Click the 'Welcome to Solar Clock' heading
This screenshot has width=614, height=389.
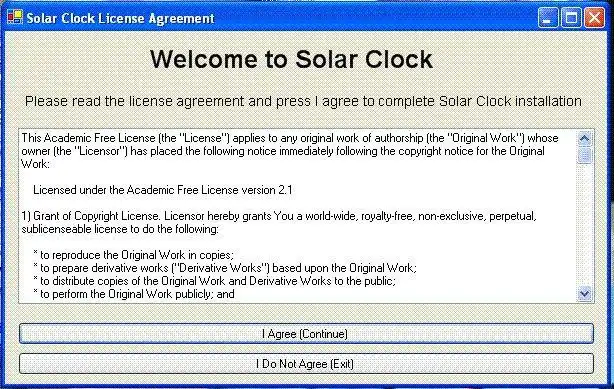click(x=291, y=60)
